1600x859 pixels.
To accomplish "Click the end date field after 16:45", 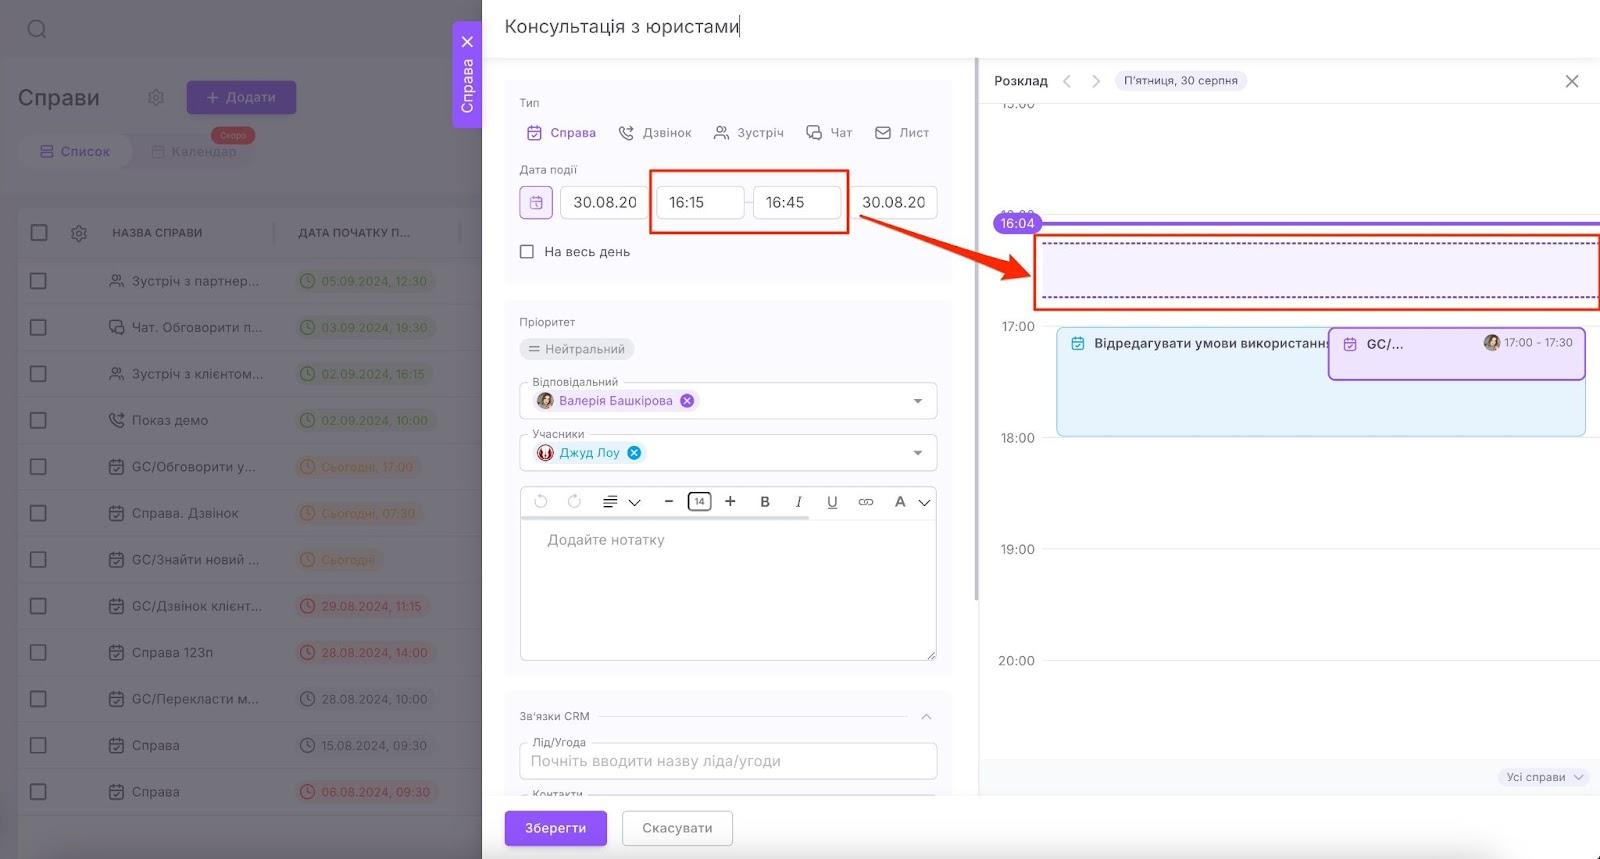I will point(894,202).
